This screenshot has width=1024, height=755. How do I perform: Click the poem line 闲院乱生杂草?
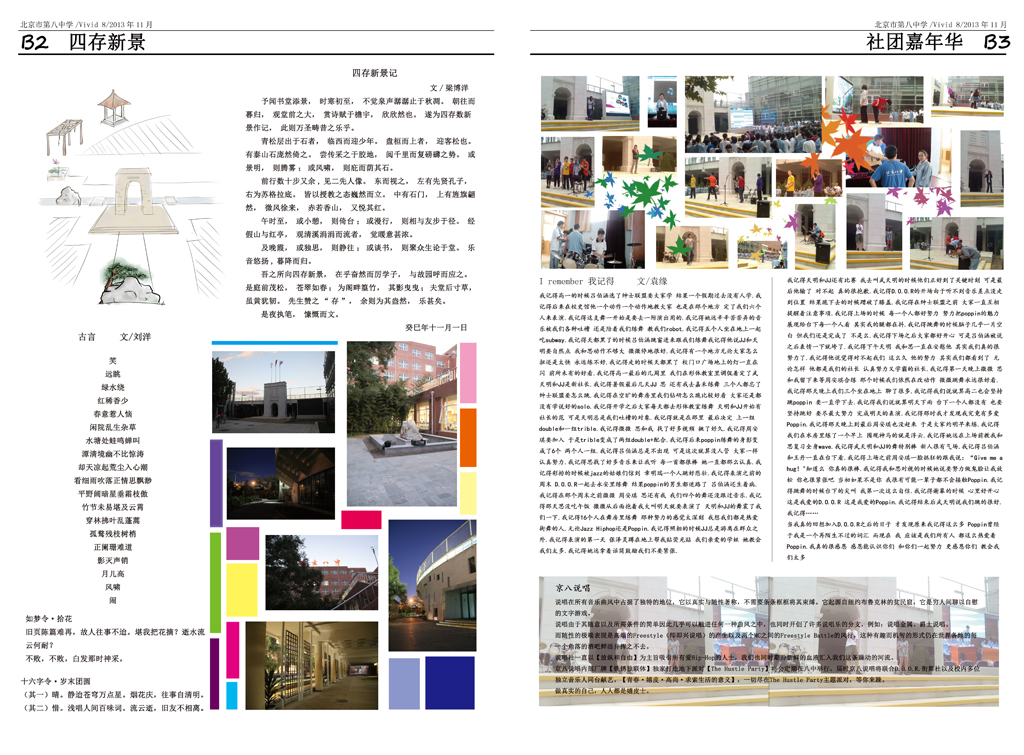coord(112,427)
